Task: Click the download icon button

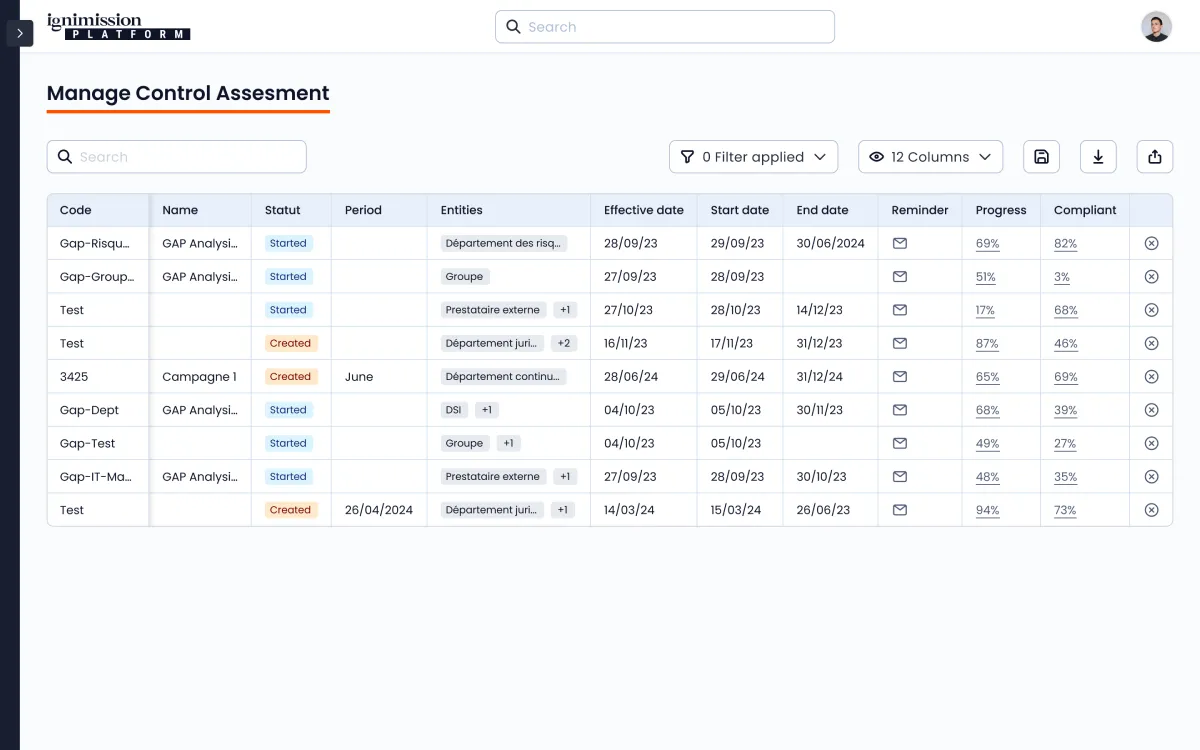Action: click(1098, 157)
